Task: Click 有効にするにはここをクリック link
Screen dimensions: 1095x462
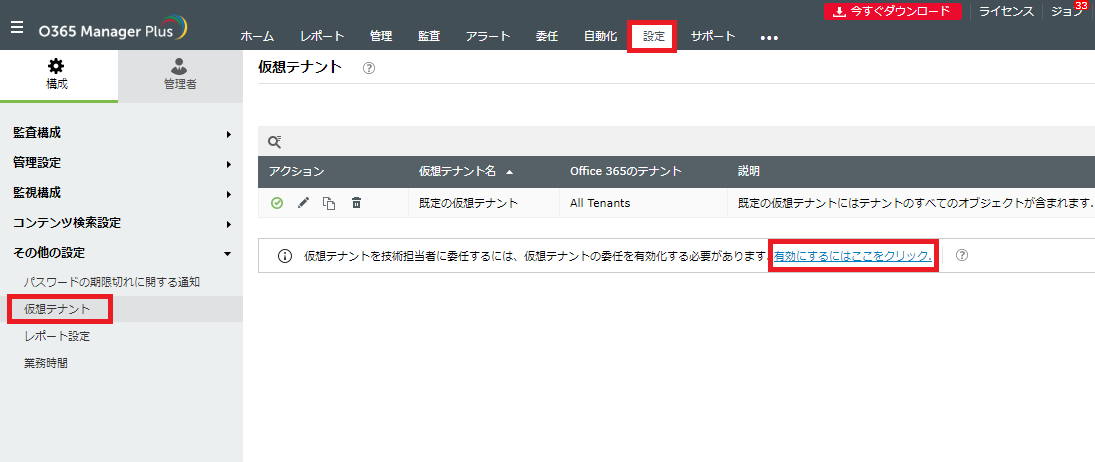Action: 853,255
